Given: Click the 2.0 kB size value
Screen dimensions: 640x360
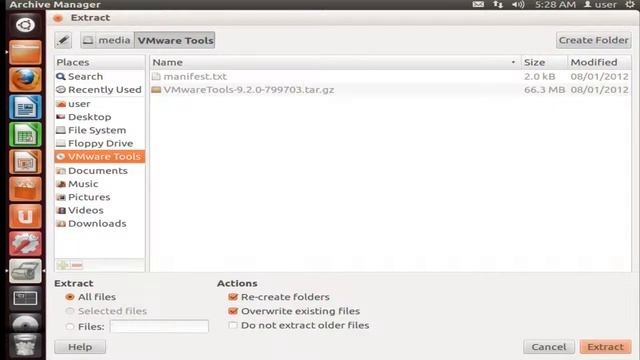Looking at the screenshot, I should pos(539,76).
